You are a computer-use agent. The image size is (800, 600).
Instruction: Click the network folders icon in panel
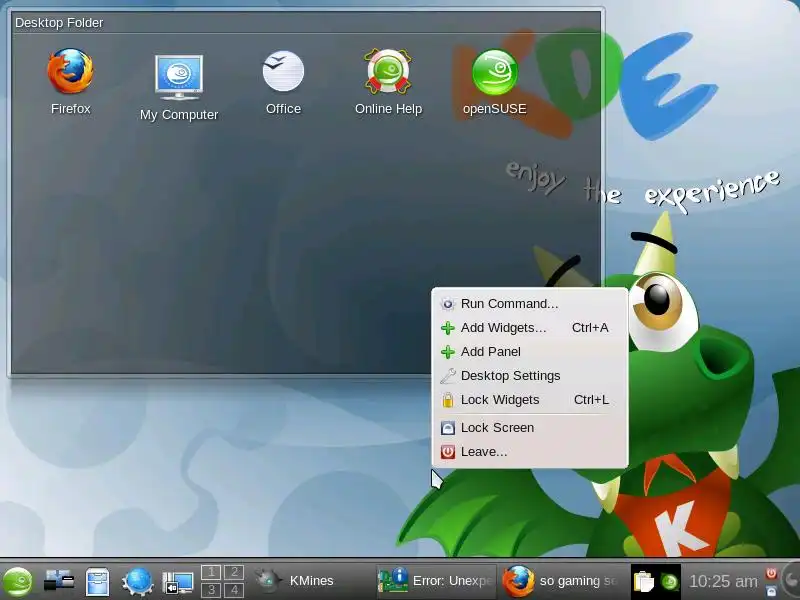58,581
